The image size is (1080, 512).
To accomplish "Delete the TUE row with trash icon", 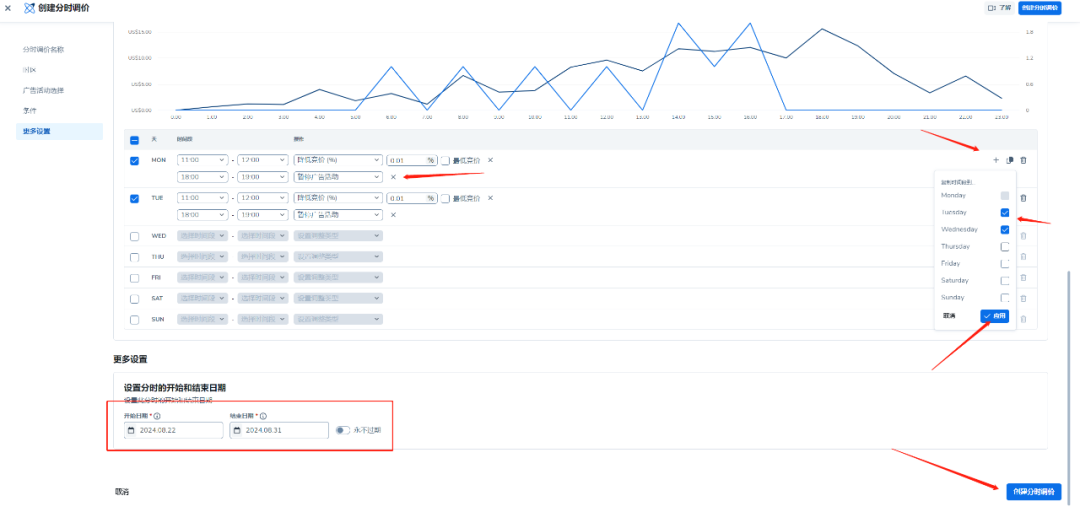I will point(1023,198).
